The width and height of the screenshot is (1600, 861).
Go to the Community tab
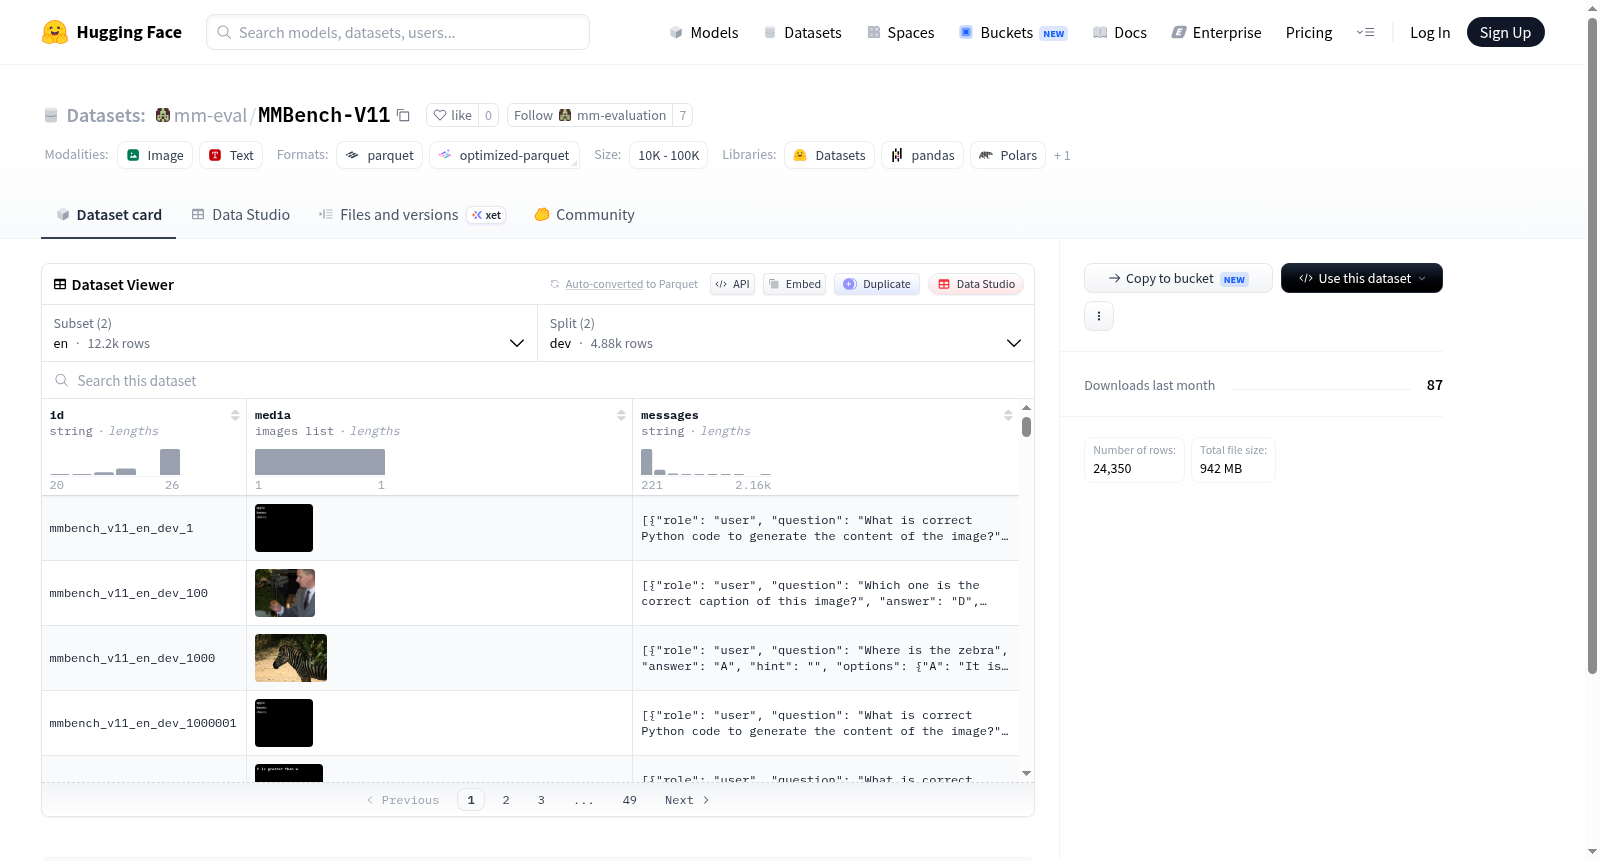pos(585,215)
